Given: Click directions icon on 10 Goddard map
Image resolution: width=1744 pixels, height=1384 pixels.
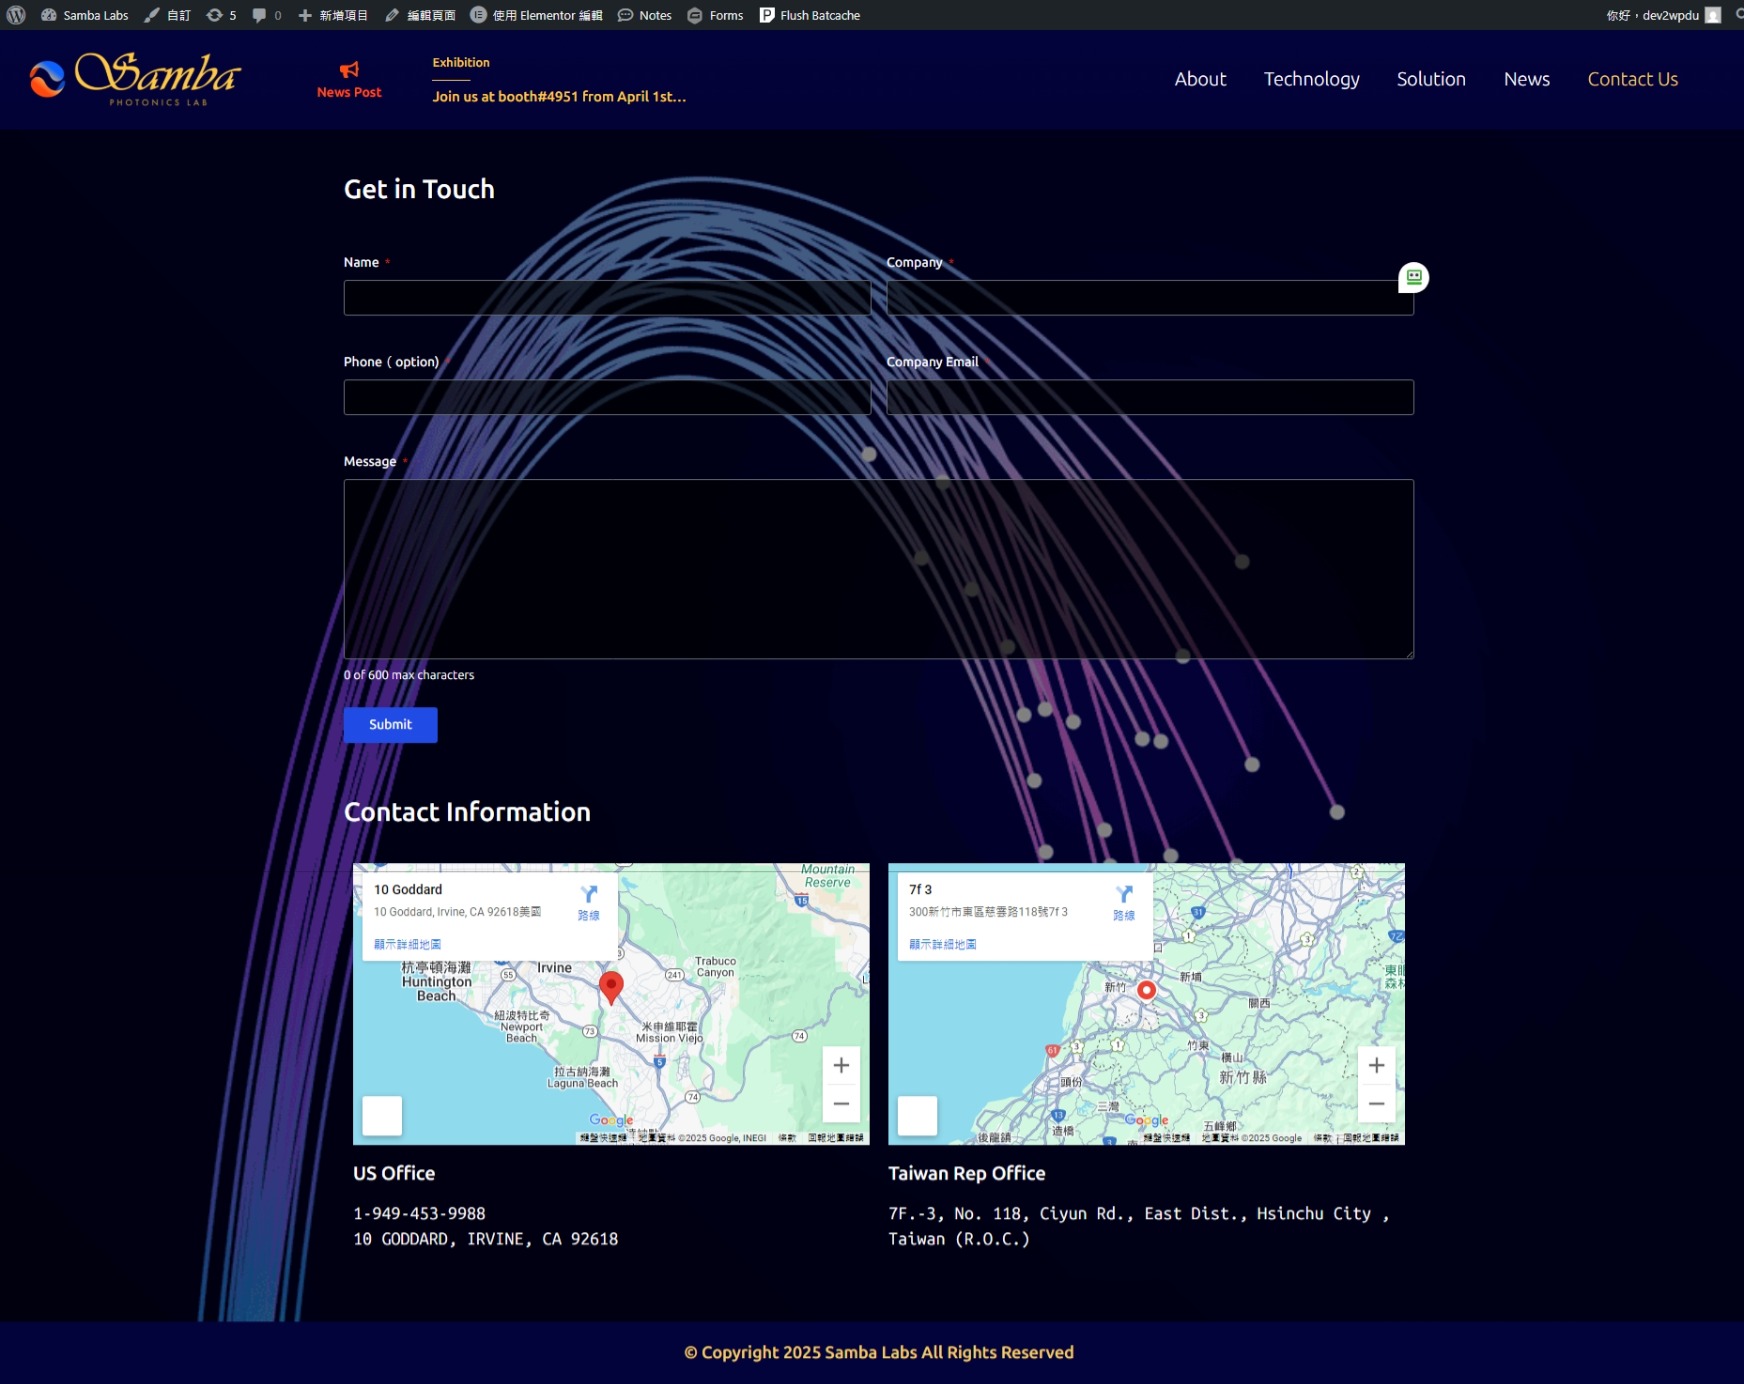Looking at the screenshot, I should 589,895.
